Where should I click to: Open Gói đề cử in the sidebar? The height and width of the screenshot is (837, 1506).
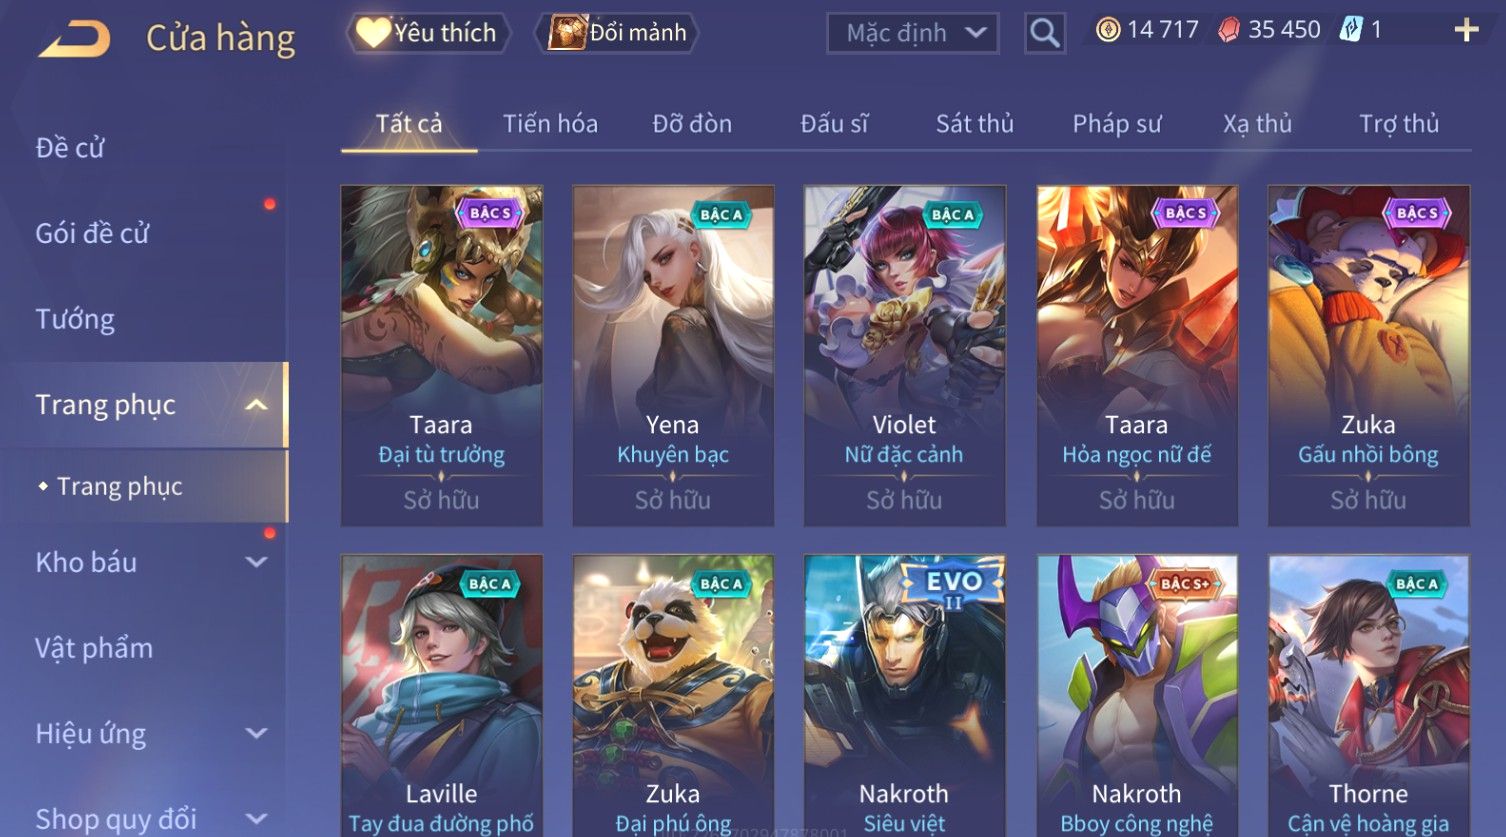pos(92,233)
